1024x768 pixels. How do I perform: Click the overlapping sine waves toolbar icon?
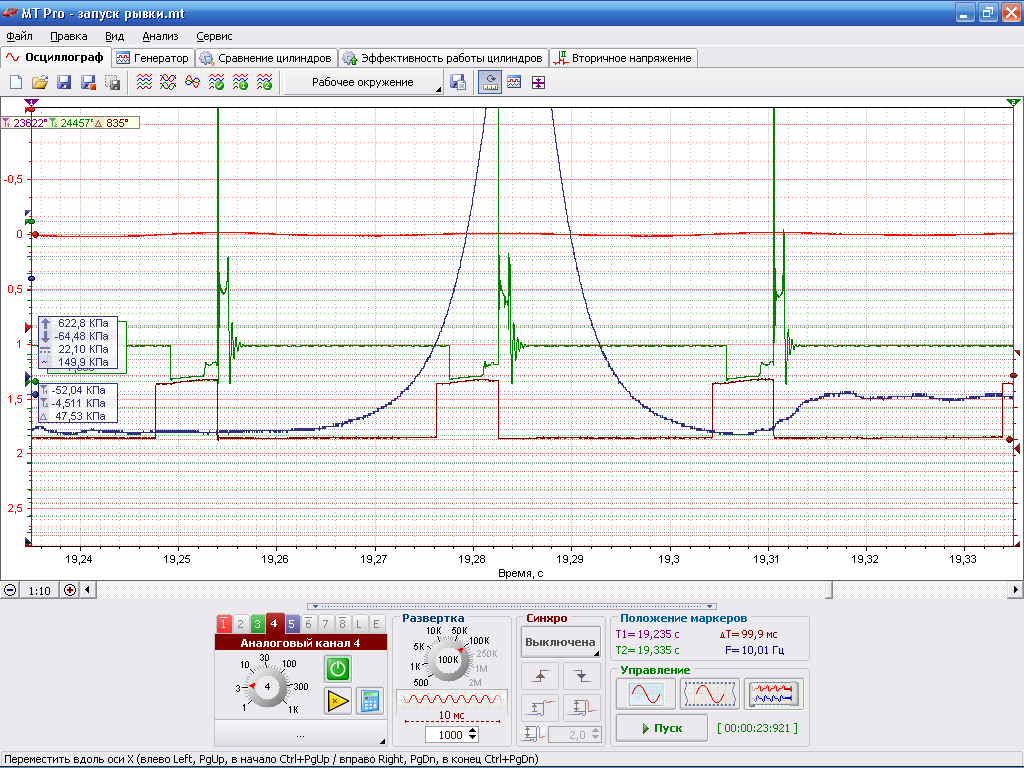[x=192, y=82]
